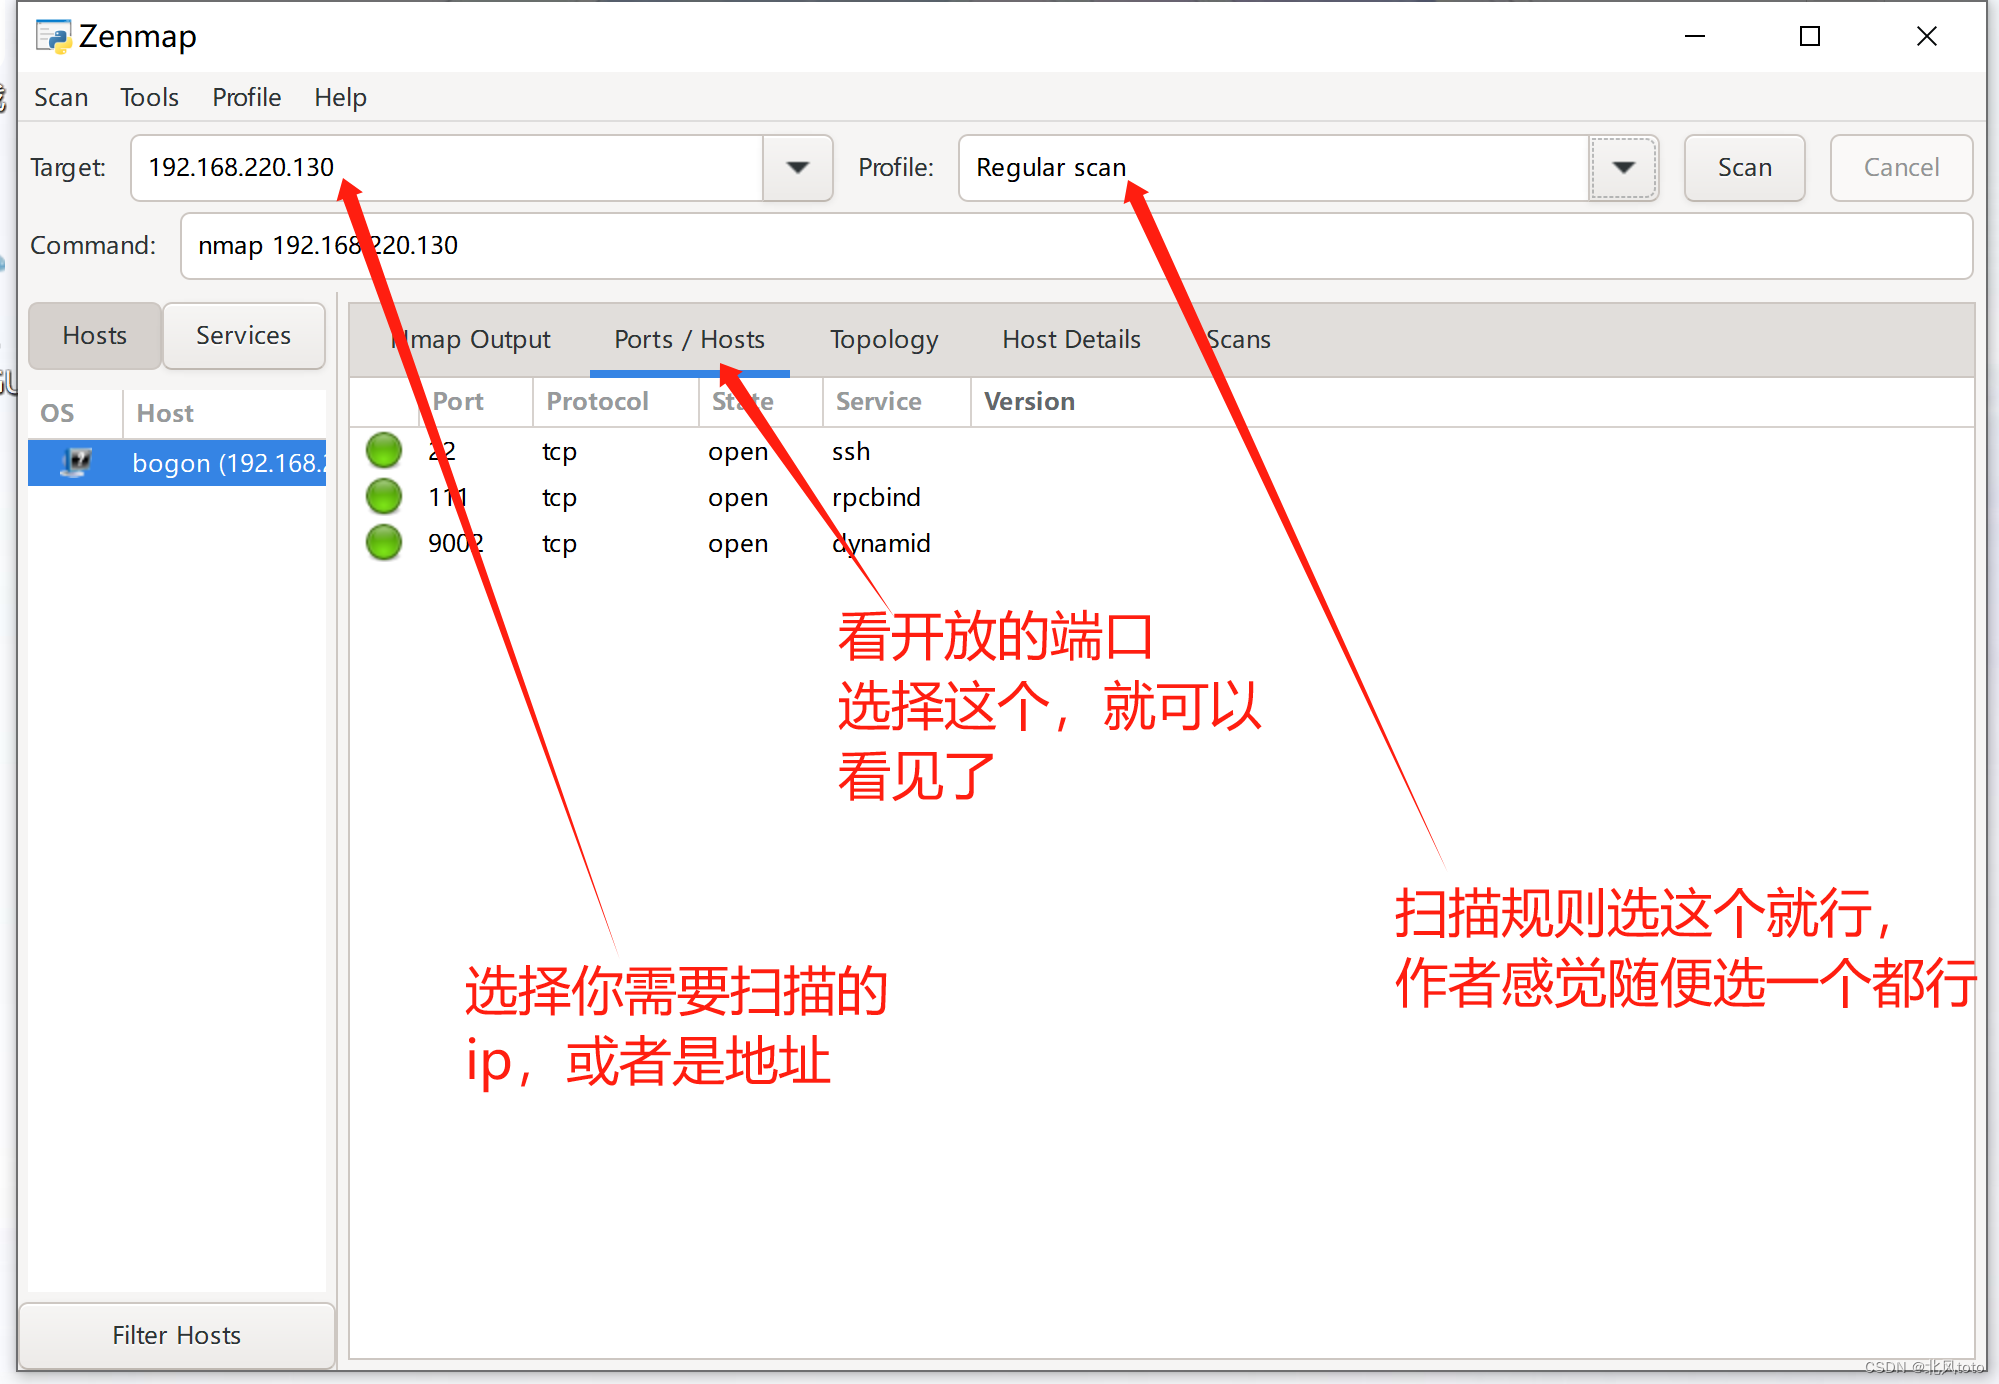Image resolution: width=1999 pixels, height=1384 pixels.
Task: Focus the Target input field
Action: pos(447,168)
